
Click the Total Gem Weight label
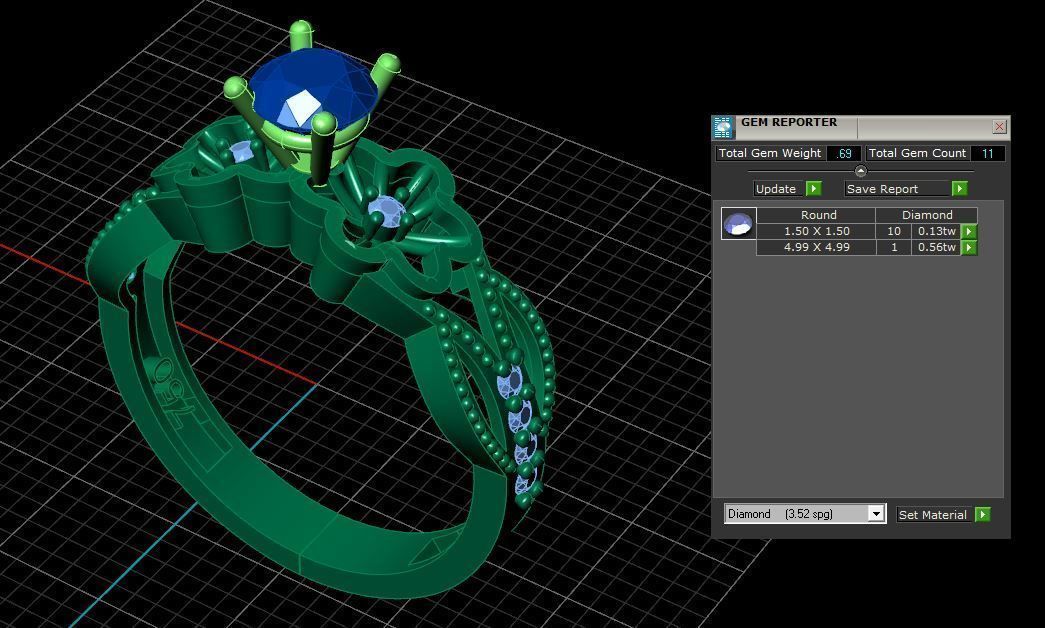770,153
